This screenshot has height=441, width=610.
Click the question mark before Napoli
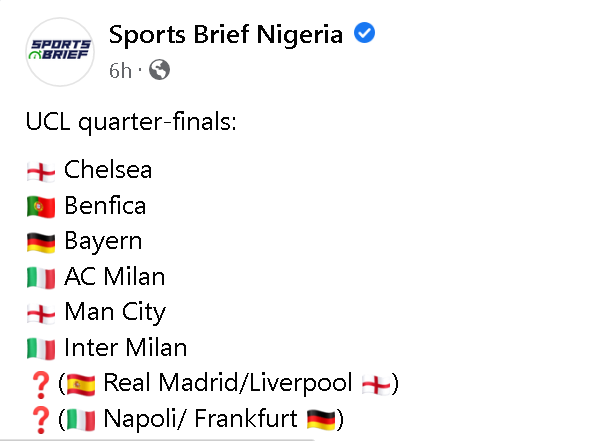click(x=40, y=420)
